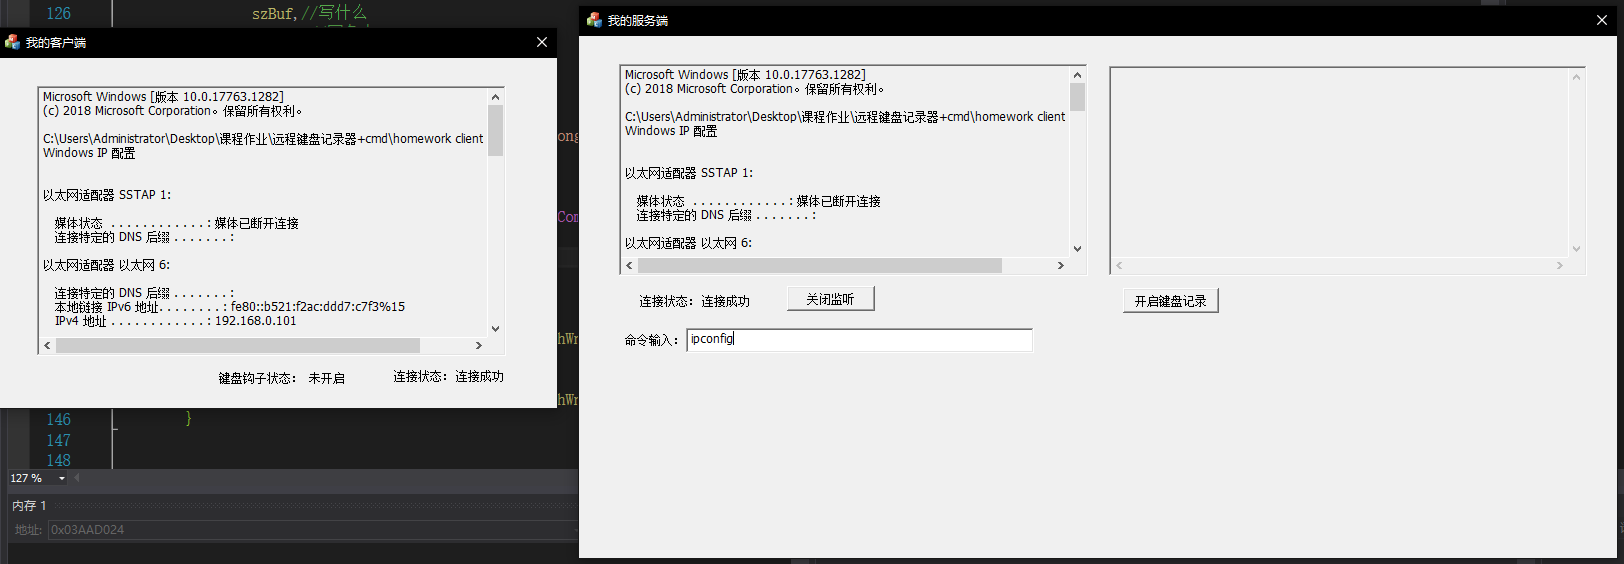Click down arrow of client output vertical scrollbar
Image resolution: width=1624 pixels, height=564 pixels.
[x=495, y=329]
